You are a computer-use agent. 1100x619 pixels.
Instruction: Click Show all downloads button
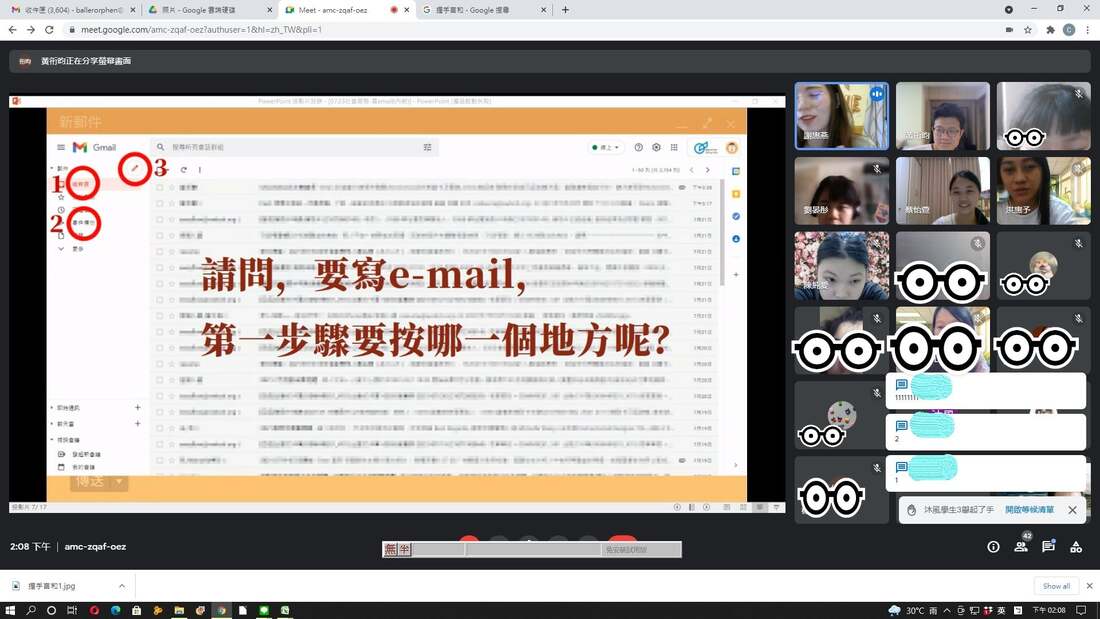1056,586
